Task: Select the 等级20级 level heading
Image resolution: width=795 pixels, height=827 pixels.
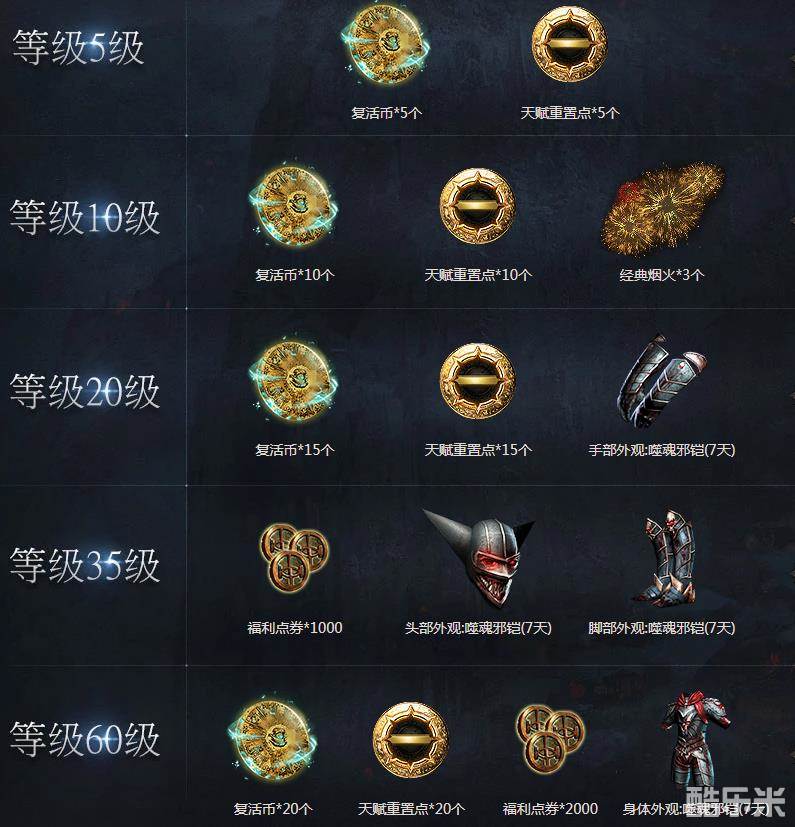Action: (85, 391)
